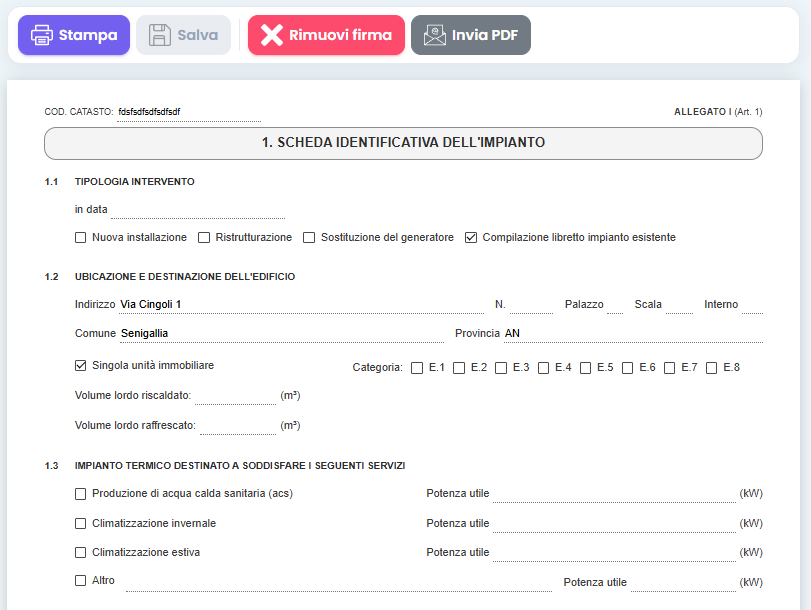The width and height of the screenshot is (811, 610).
Task: Select category E.1 checkbox
Action: click(x=417, y=368)
